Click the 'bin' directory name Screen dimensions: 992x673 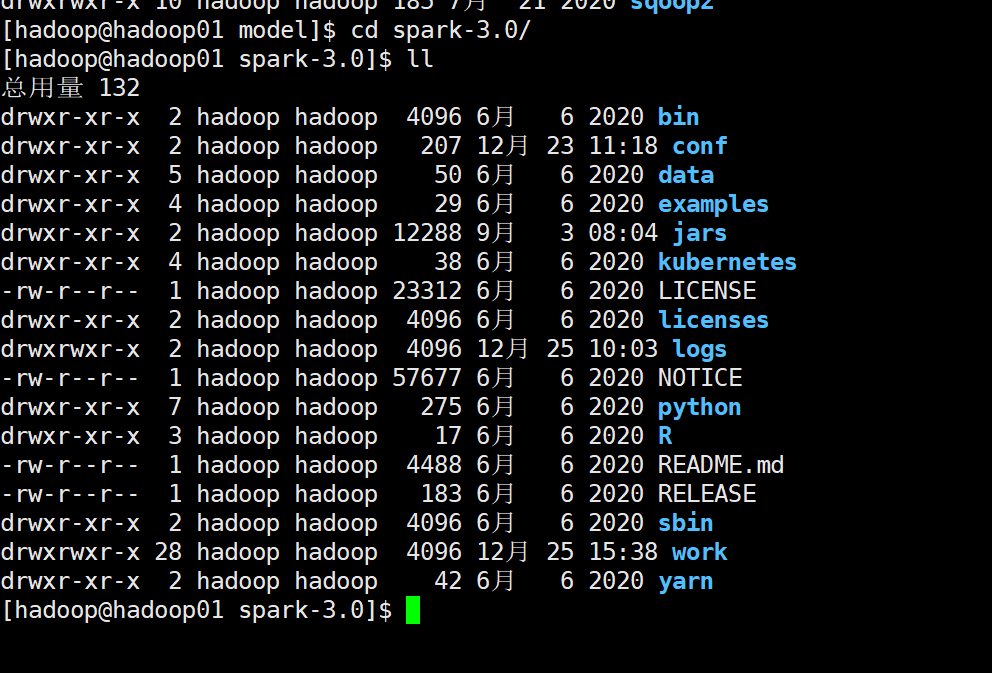click(x=678, y=117)
